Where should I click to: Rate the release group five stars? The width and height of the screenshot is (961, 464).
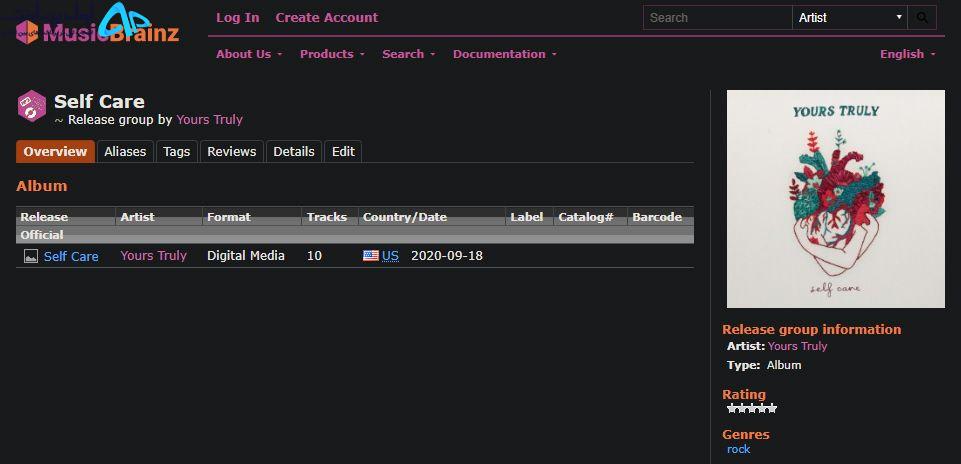(x=772, y=408)
